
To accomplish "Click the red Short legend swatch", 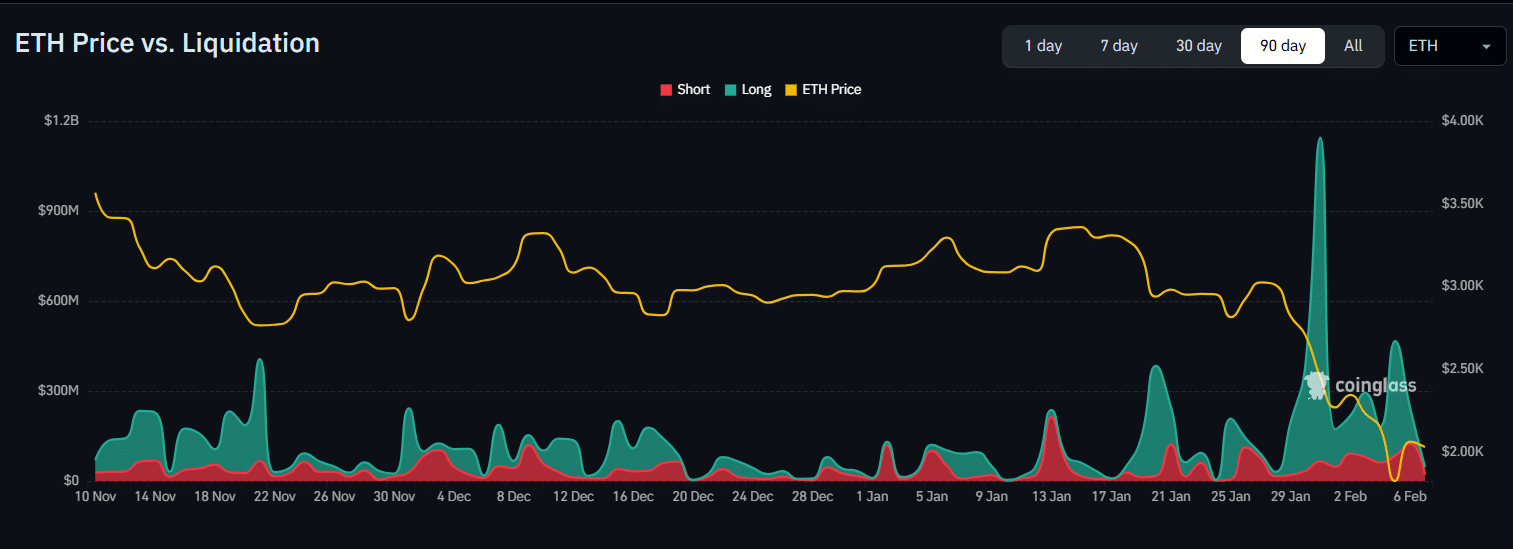I will click(666, 90).
